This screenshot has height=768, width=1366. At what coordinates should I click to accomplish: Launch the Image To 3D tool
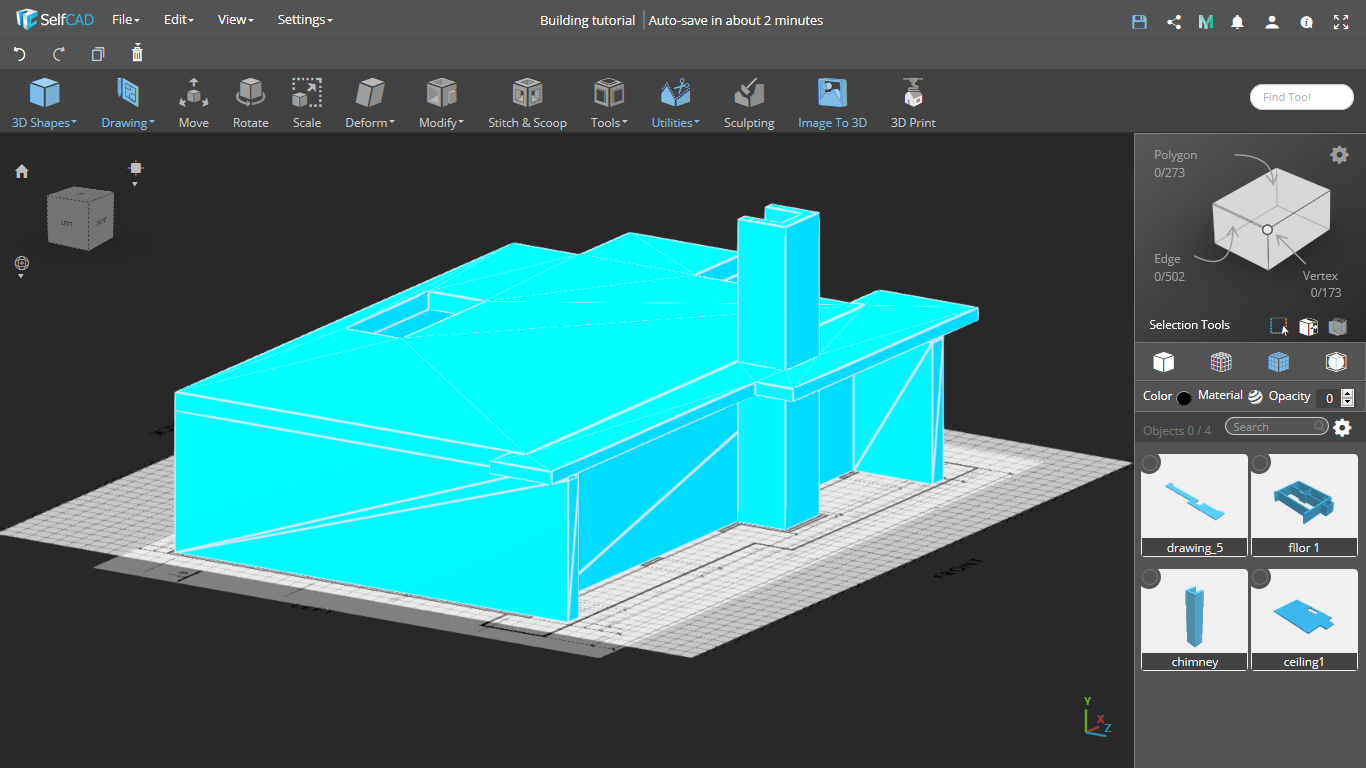[x=832, y=103]
